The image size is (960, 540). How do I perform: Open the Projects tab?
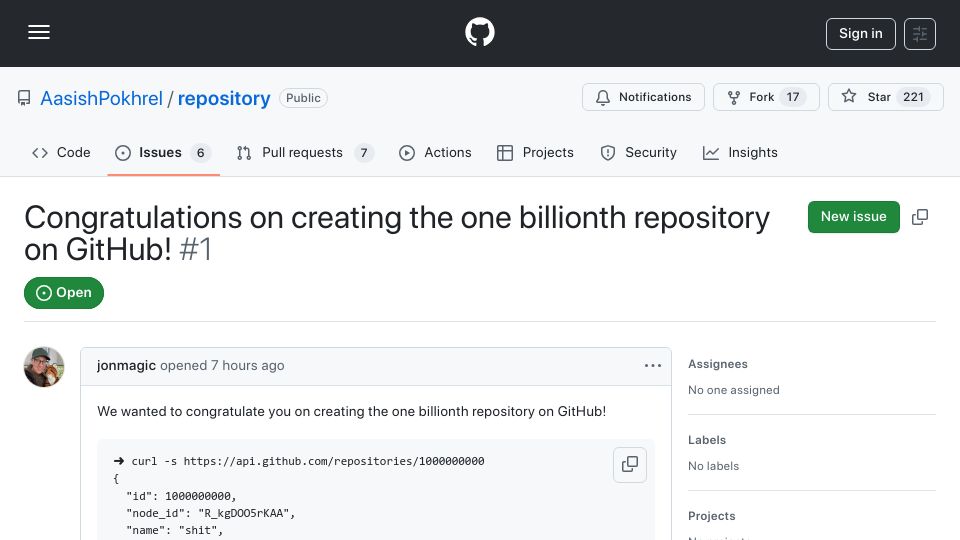[x=535, y=152]
